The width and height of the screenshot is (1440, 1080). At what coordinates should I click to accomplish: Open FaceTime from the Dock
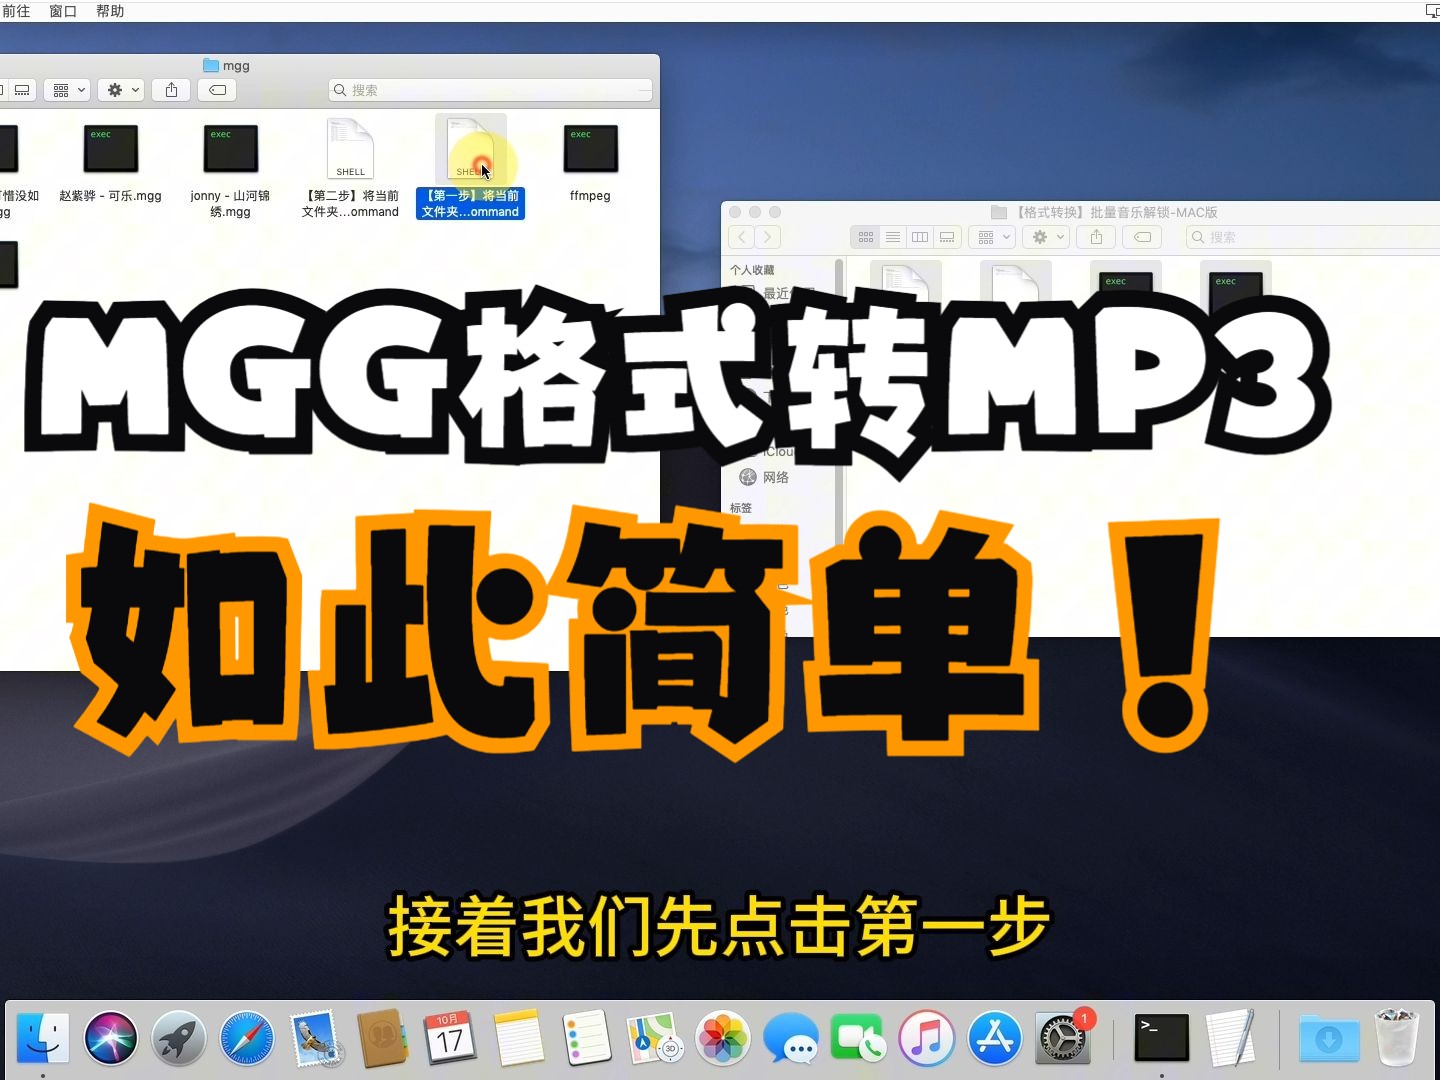[858, 1038]
